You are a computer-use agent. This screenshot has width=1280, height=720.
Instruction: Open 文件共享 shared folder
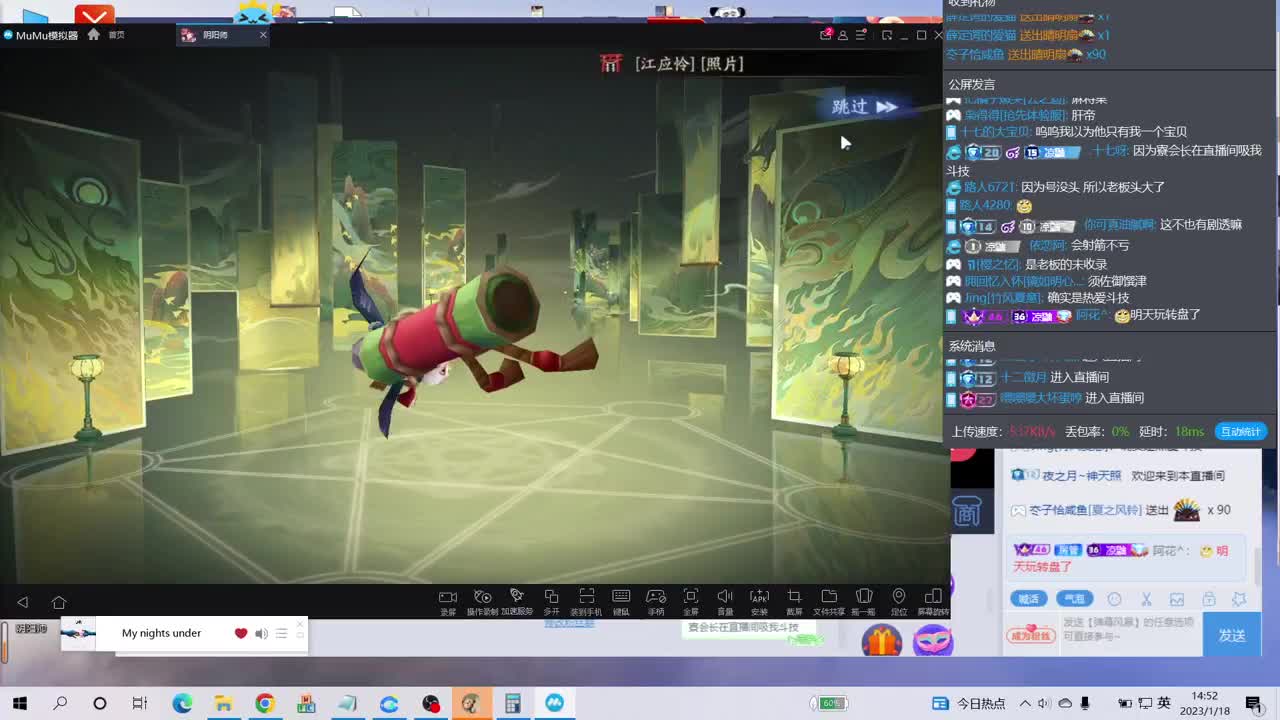click(x=829, y=601)
